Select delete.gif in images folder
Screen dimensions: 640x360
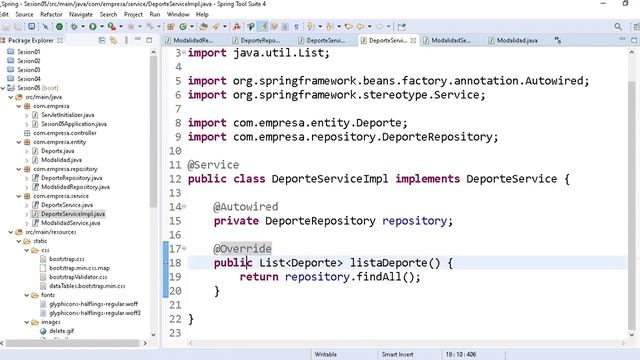click(x=61, y=331)
